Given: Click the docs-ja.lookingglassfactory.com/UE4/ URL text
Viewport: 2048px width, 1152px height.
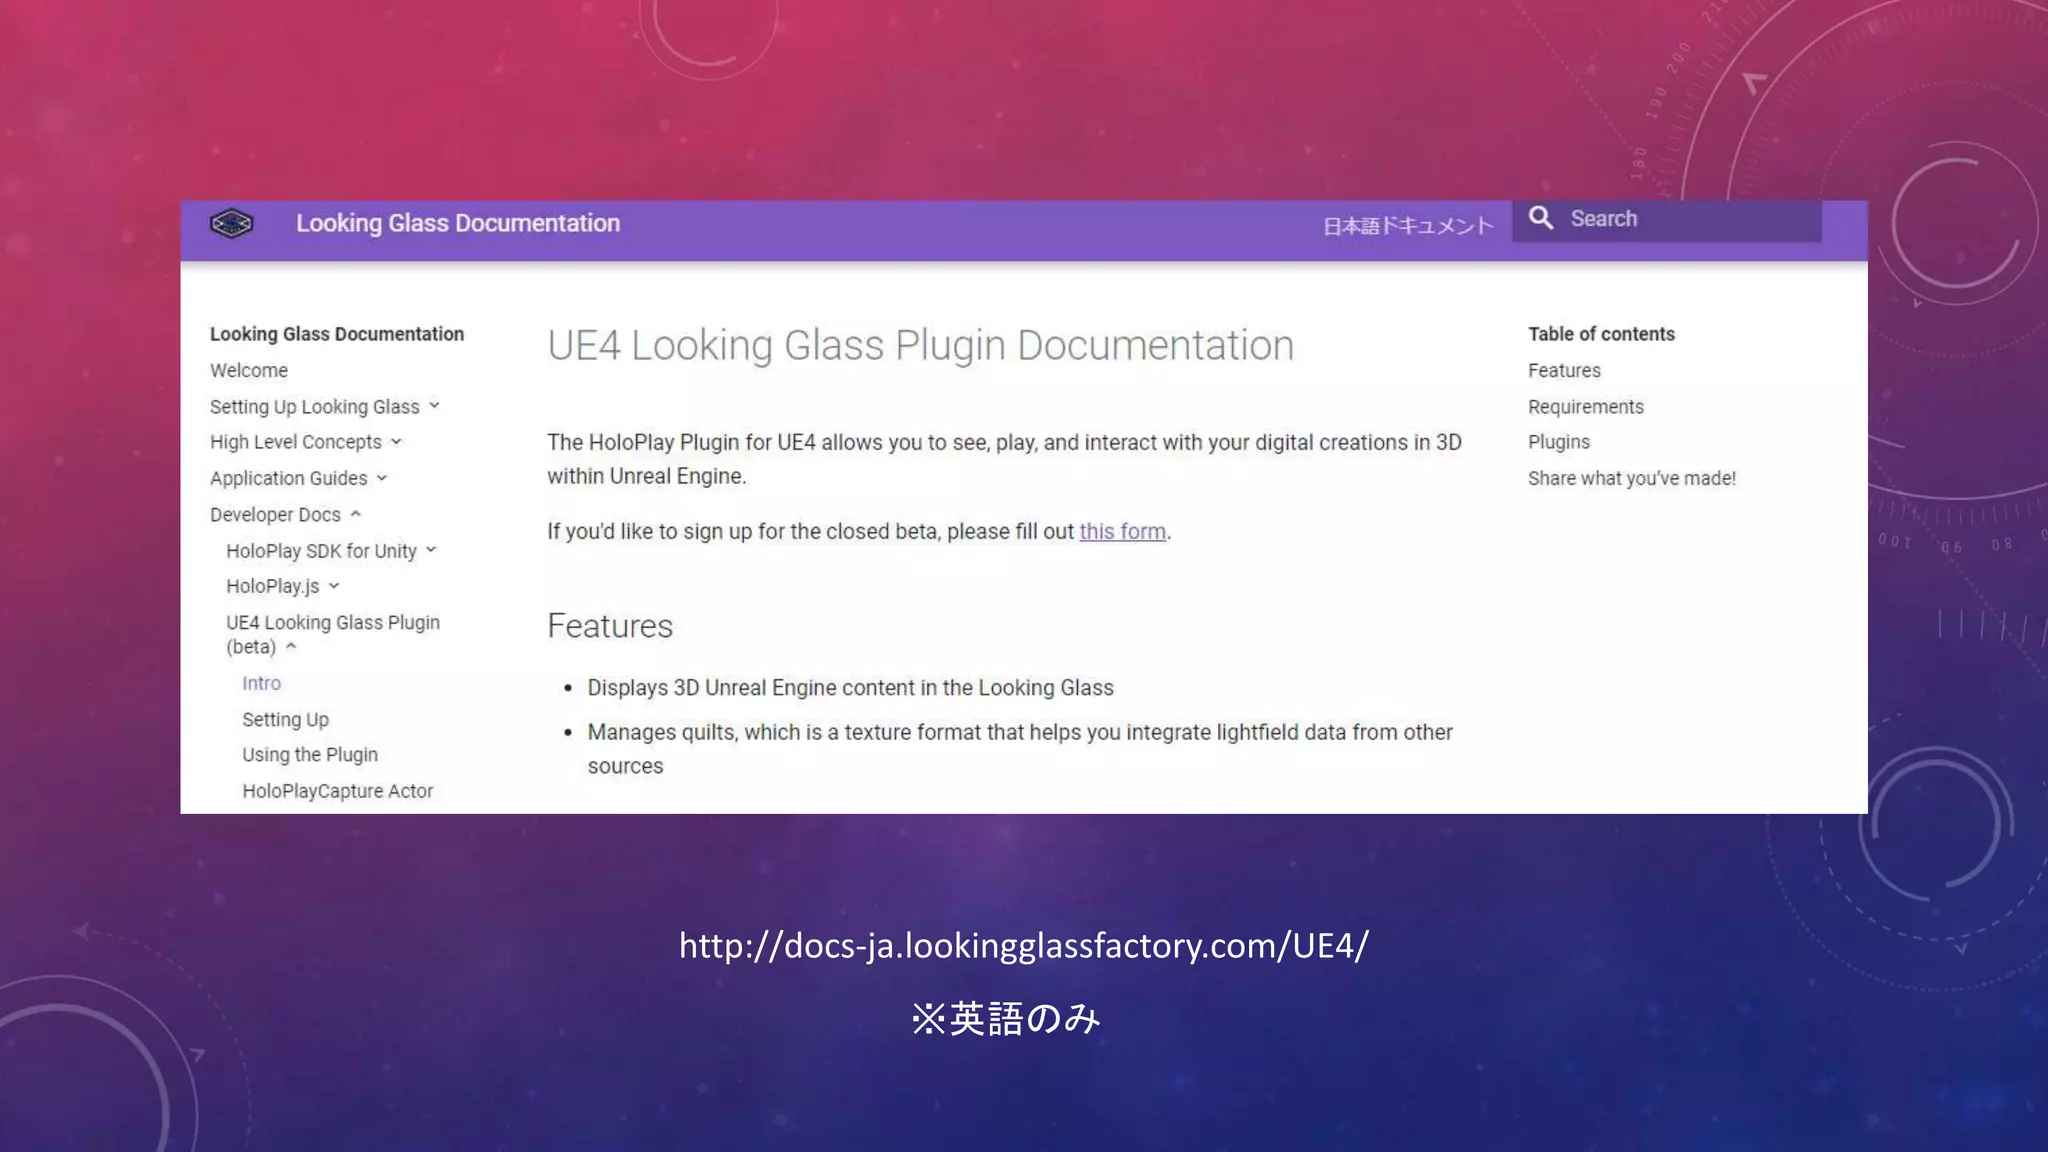Looking at the screenshot, I should tap(1024, 945).
